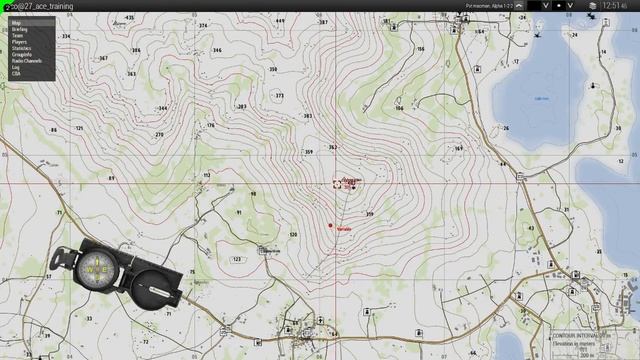Click the white dot marker shape selector
This screenshot has width=640, height=360.
click(x=559, y=6)
